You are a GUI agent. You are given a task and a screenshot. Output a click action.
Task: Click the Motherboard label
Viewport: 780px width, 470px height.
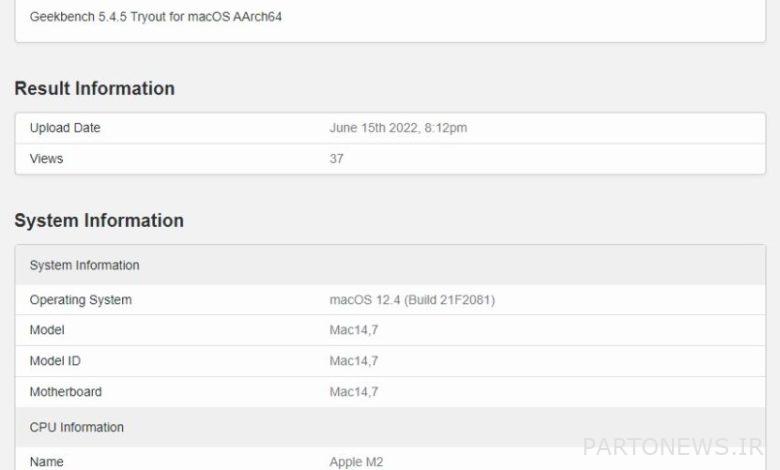[66, 392]
